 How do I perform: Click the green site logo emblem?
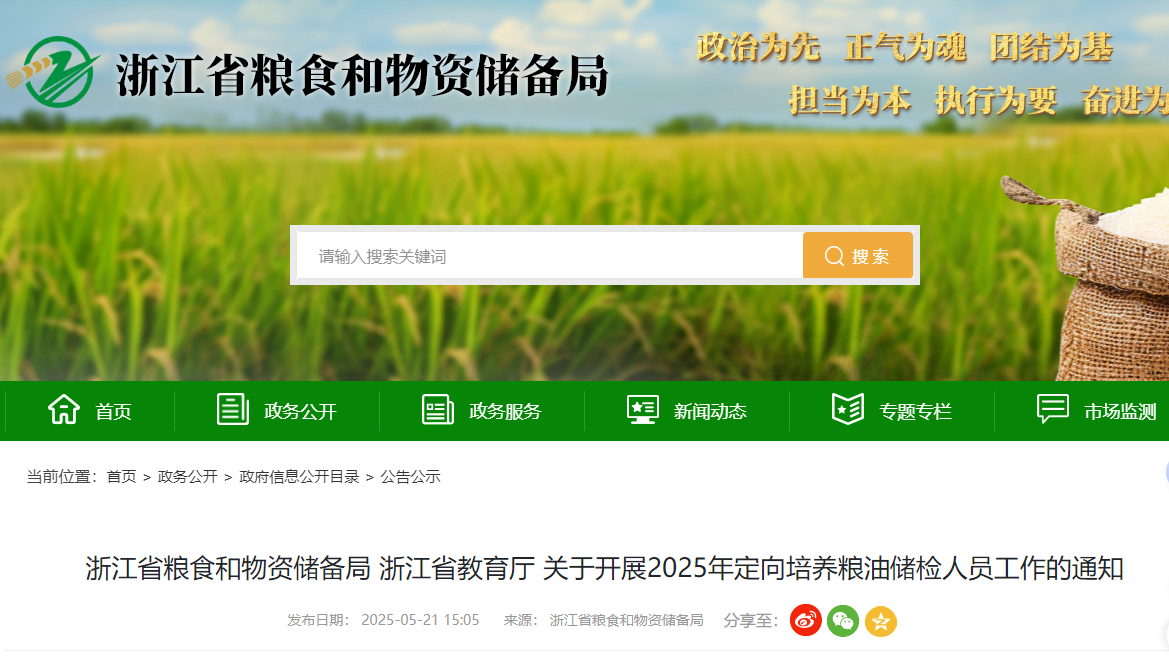pos(54,72)
